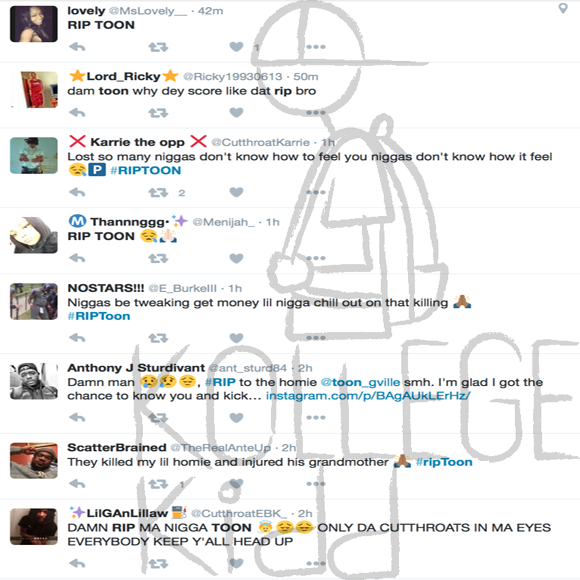
Task: Retweet Lord_Ricky's tweet
Action: tap(158, 112)
